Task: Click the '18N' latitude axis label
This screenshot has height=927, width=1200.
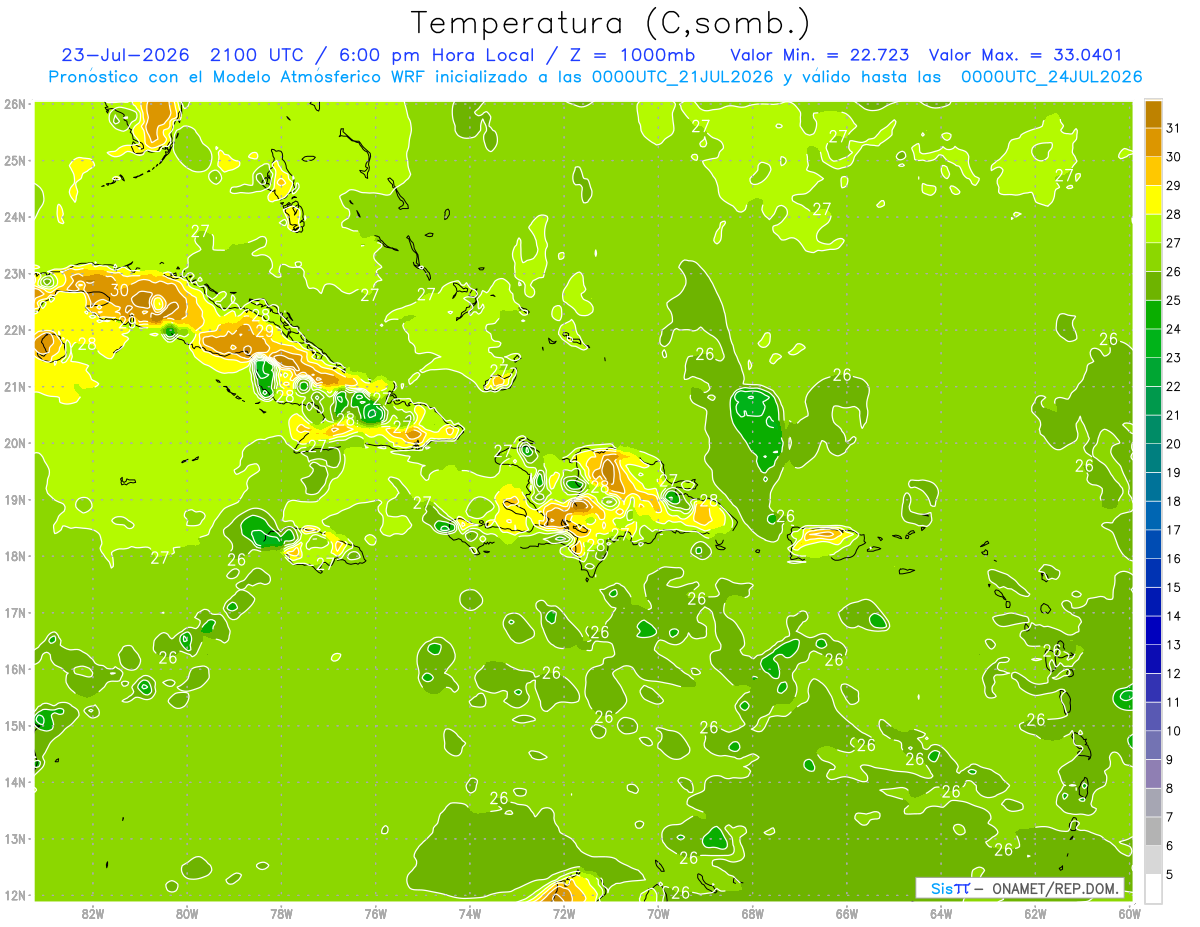Action: (15, 556)
